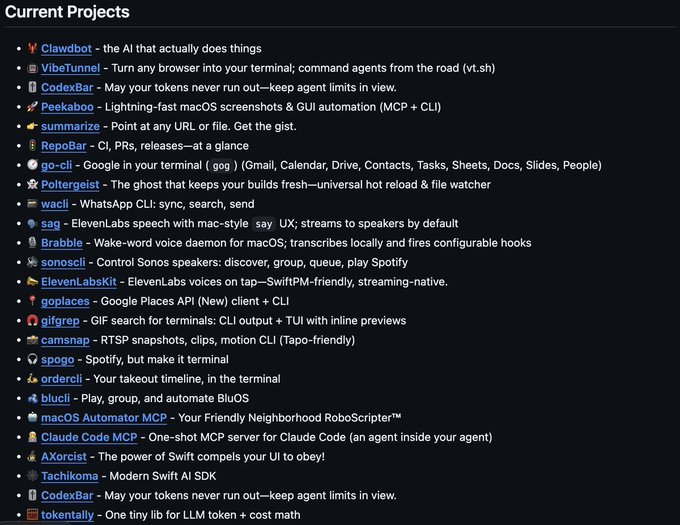
Task: Click the rocket emoji beside Peekaboo
Action: click(33, 106)
